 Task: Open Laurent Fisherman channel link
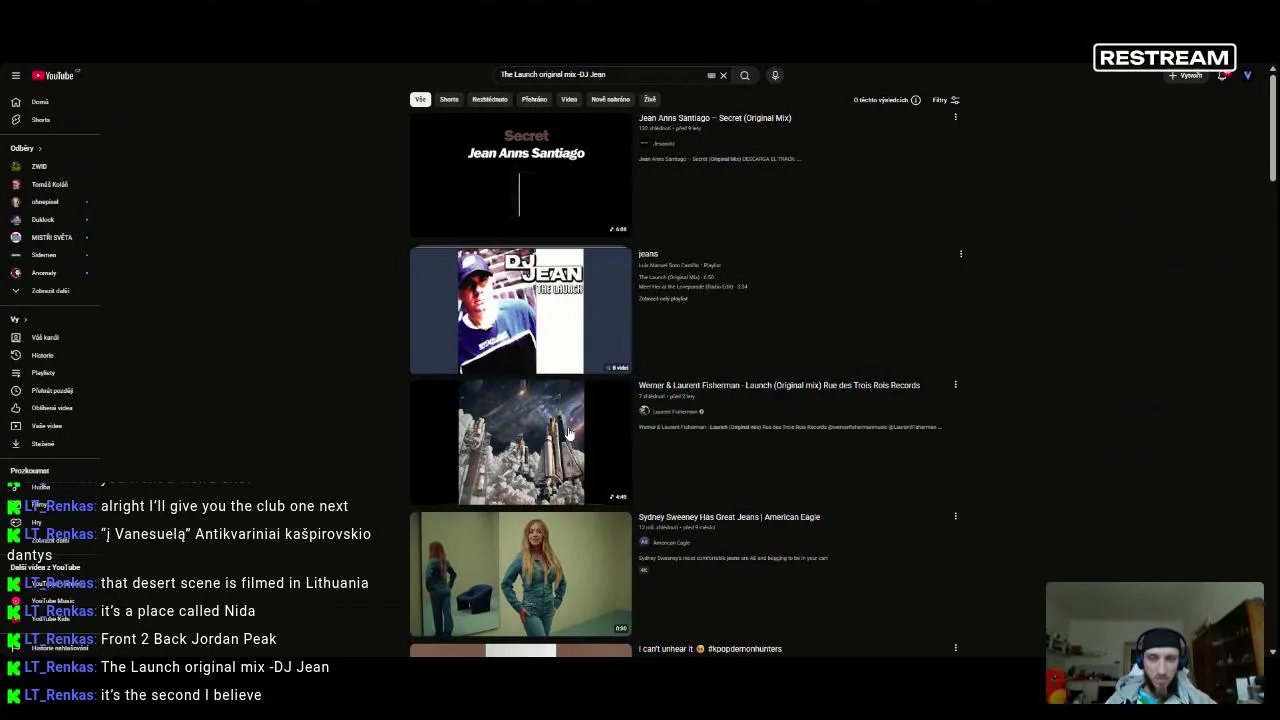pyautogui.click(x=676, y=412)
